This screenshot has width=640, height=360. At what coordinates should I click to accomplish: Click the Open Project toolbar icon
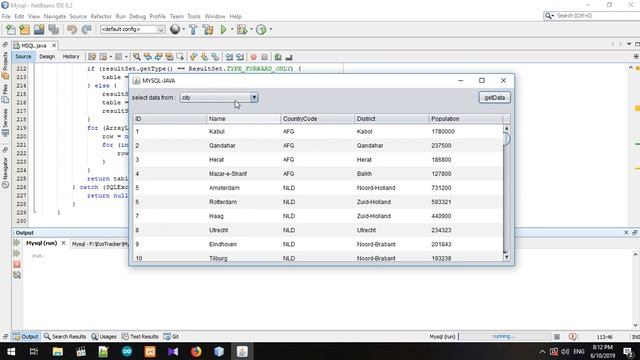click(39, 29)
